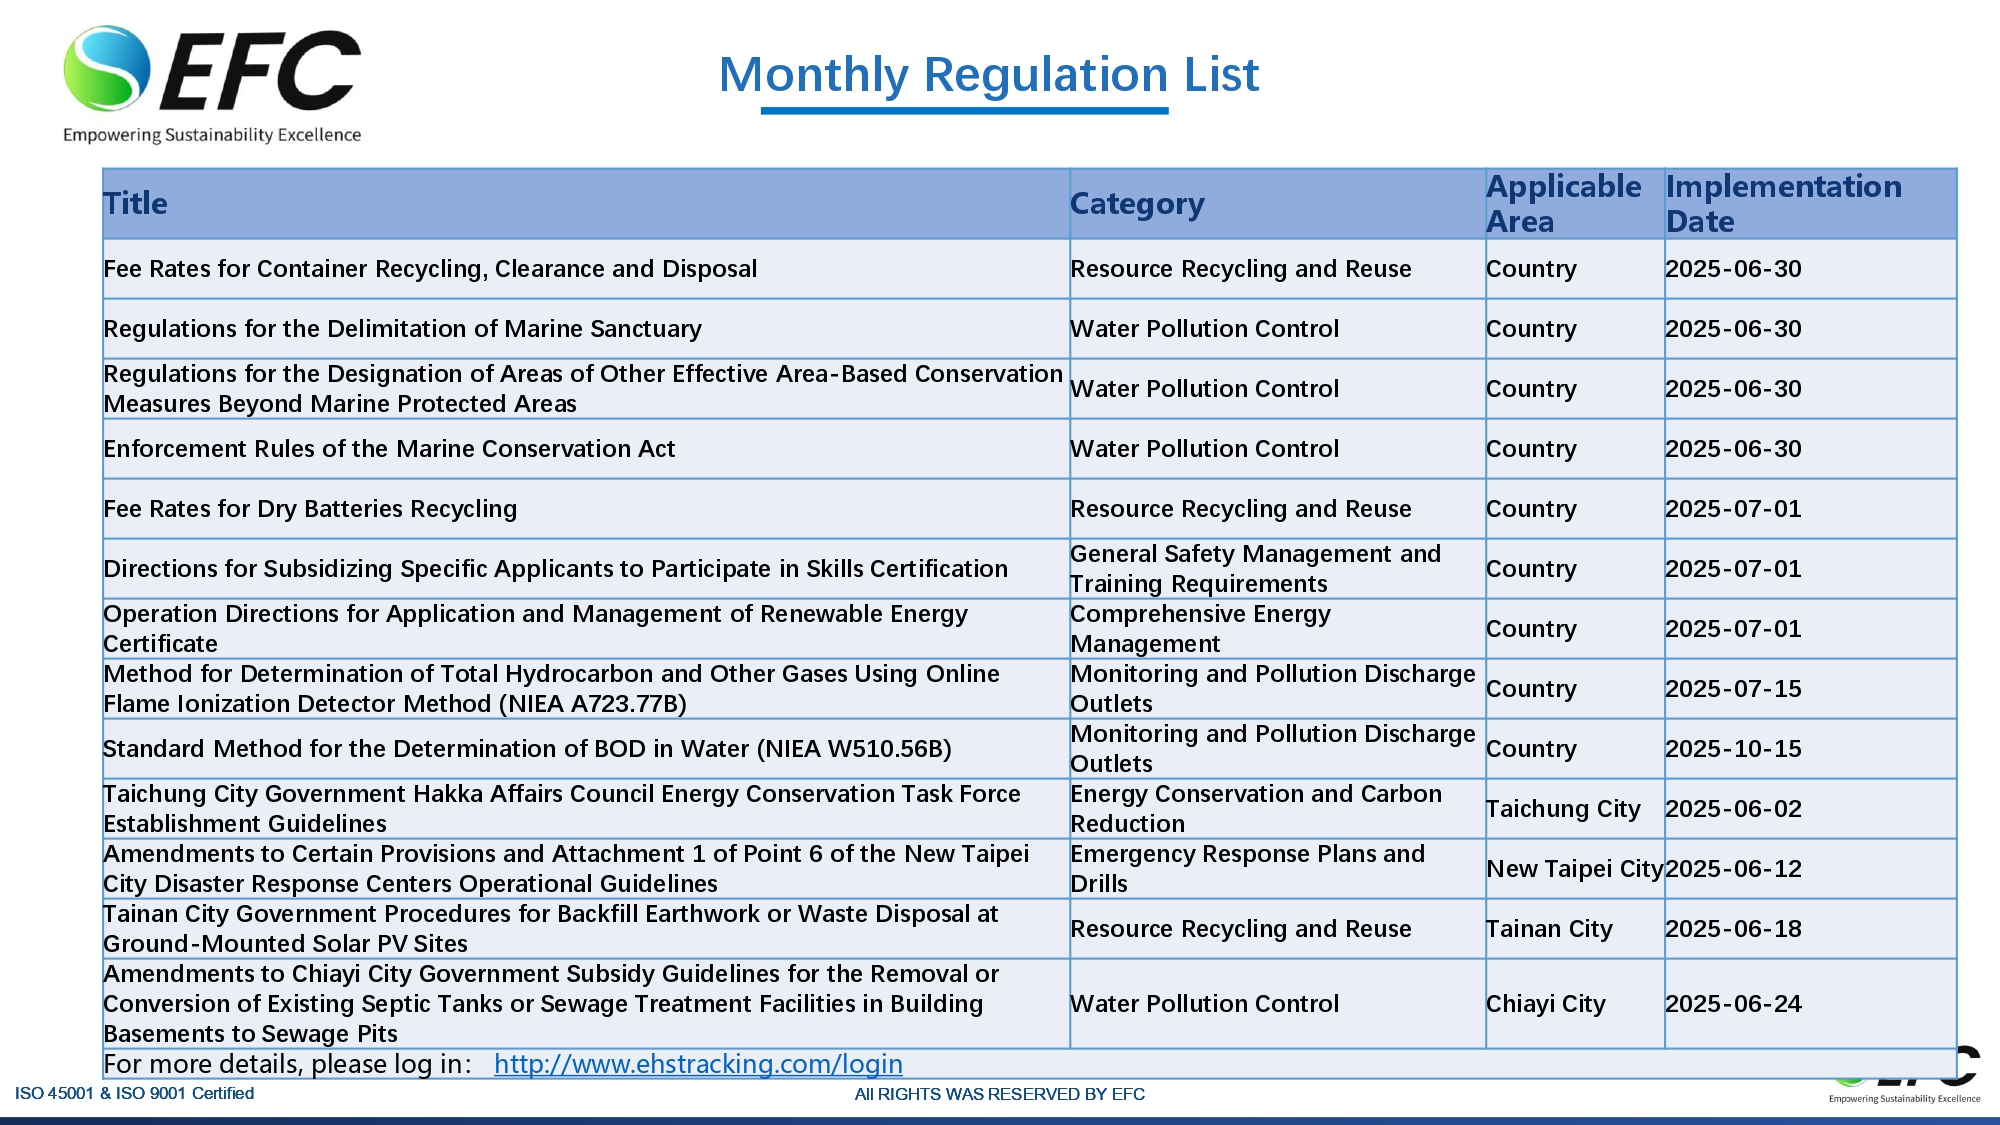Select 'Regulations for the Delimitation of Marine Sanctuary'
This screenshot has height=1125, width=2000.
tap(402, 329)
